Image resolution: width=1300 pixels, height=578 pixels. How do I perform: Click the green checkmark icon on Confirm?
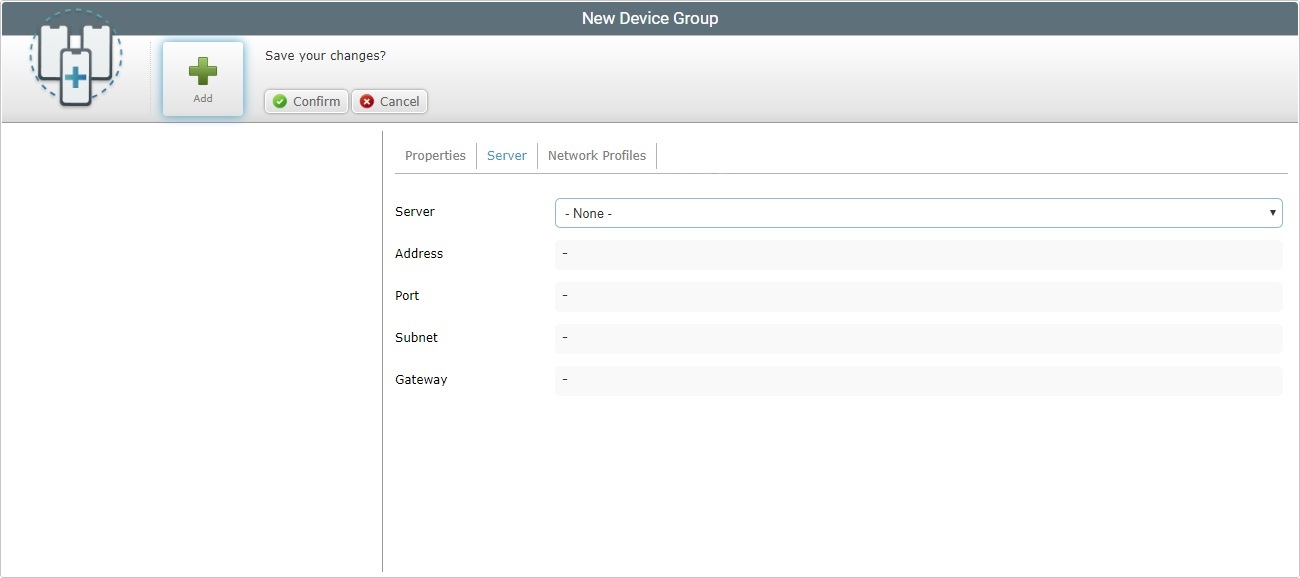click(279, 101)
